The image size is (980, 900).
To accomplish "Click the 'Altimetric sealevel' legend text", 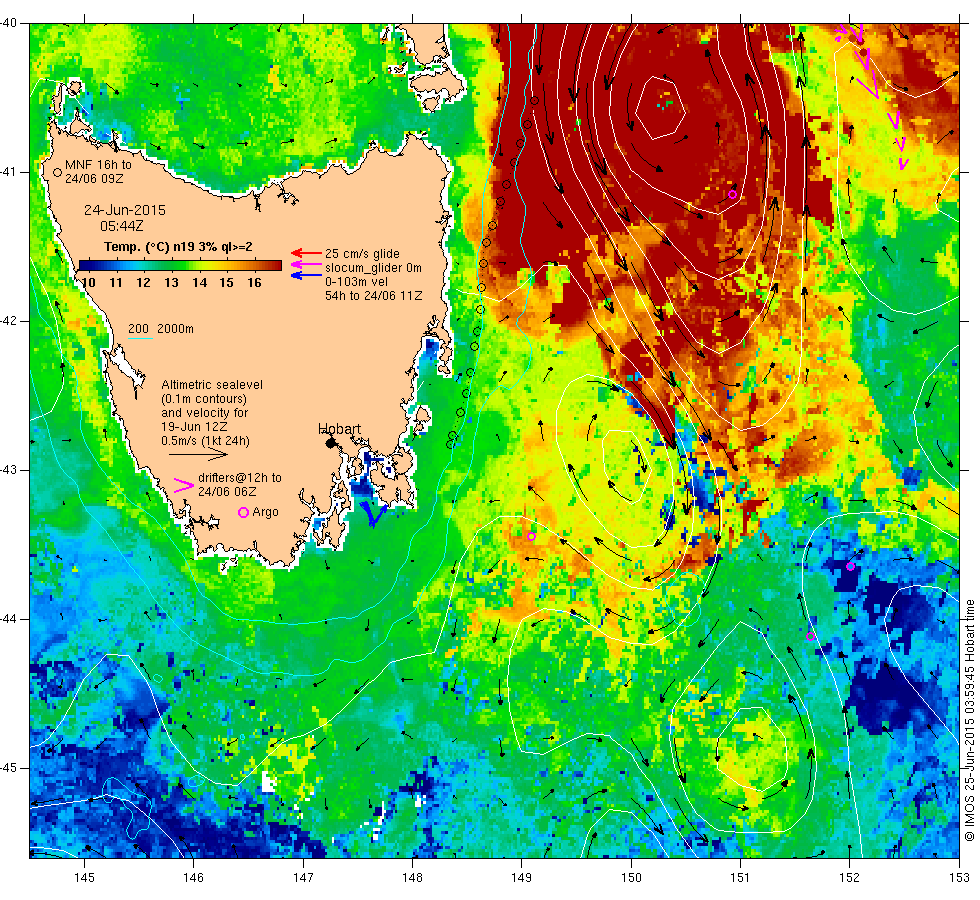I will click(x=212, y=385).
